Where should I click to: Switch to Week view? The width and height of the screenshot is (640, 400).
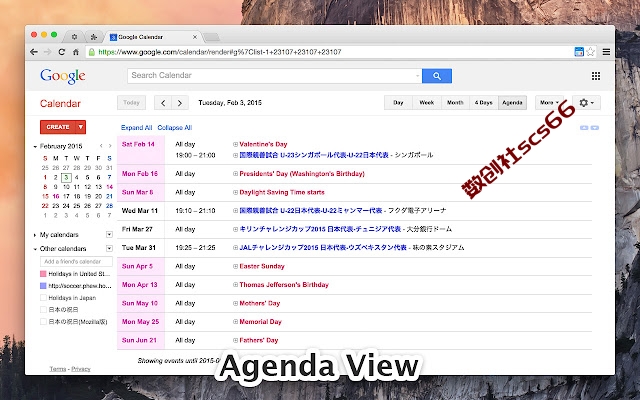[x=427, y=103]
